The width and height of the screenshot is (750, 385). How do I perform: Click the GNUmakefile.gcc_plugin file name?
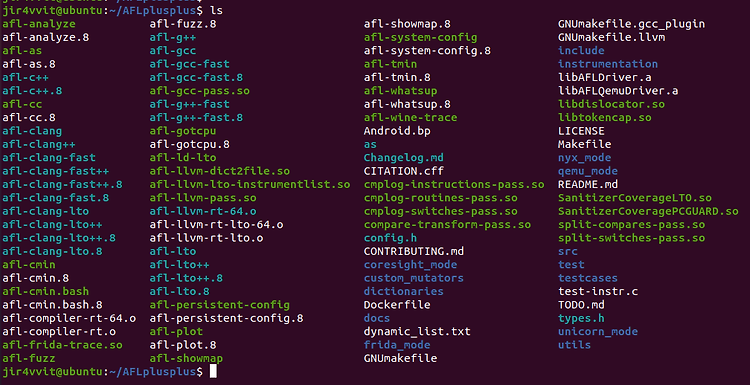(x=631, y=24)
